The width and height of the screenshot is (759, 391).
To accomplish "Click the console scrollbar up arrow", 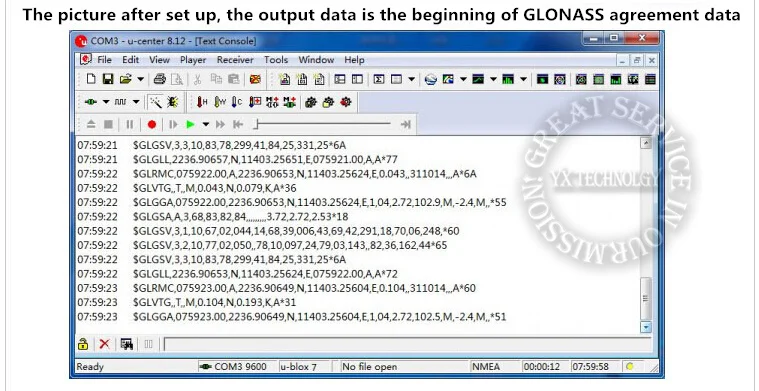I will [x=646, y=143].
